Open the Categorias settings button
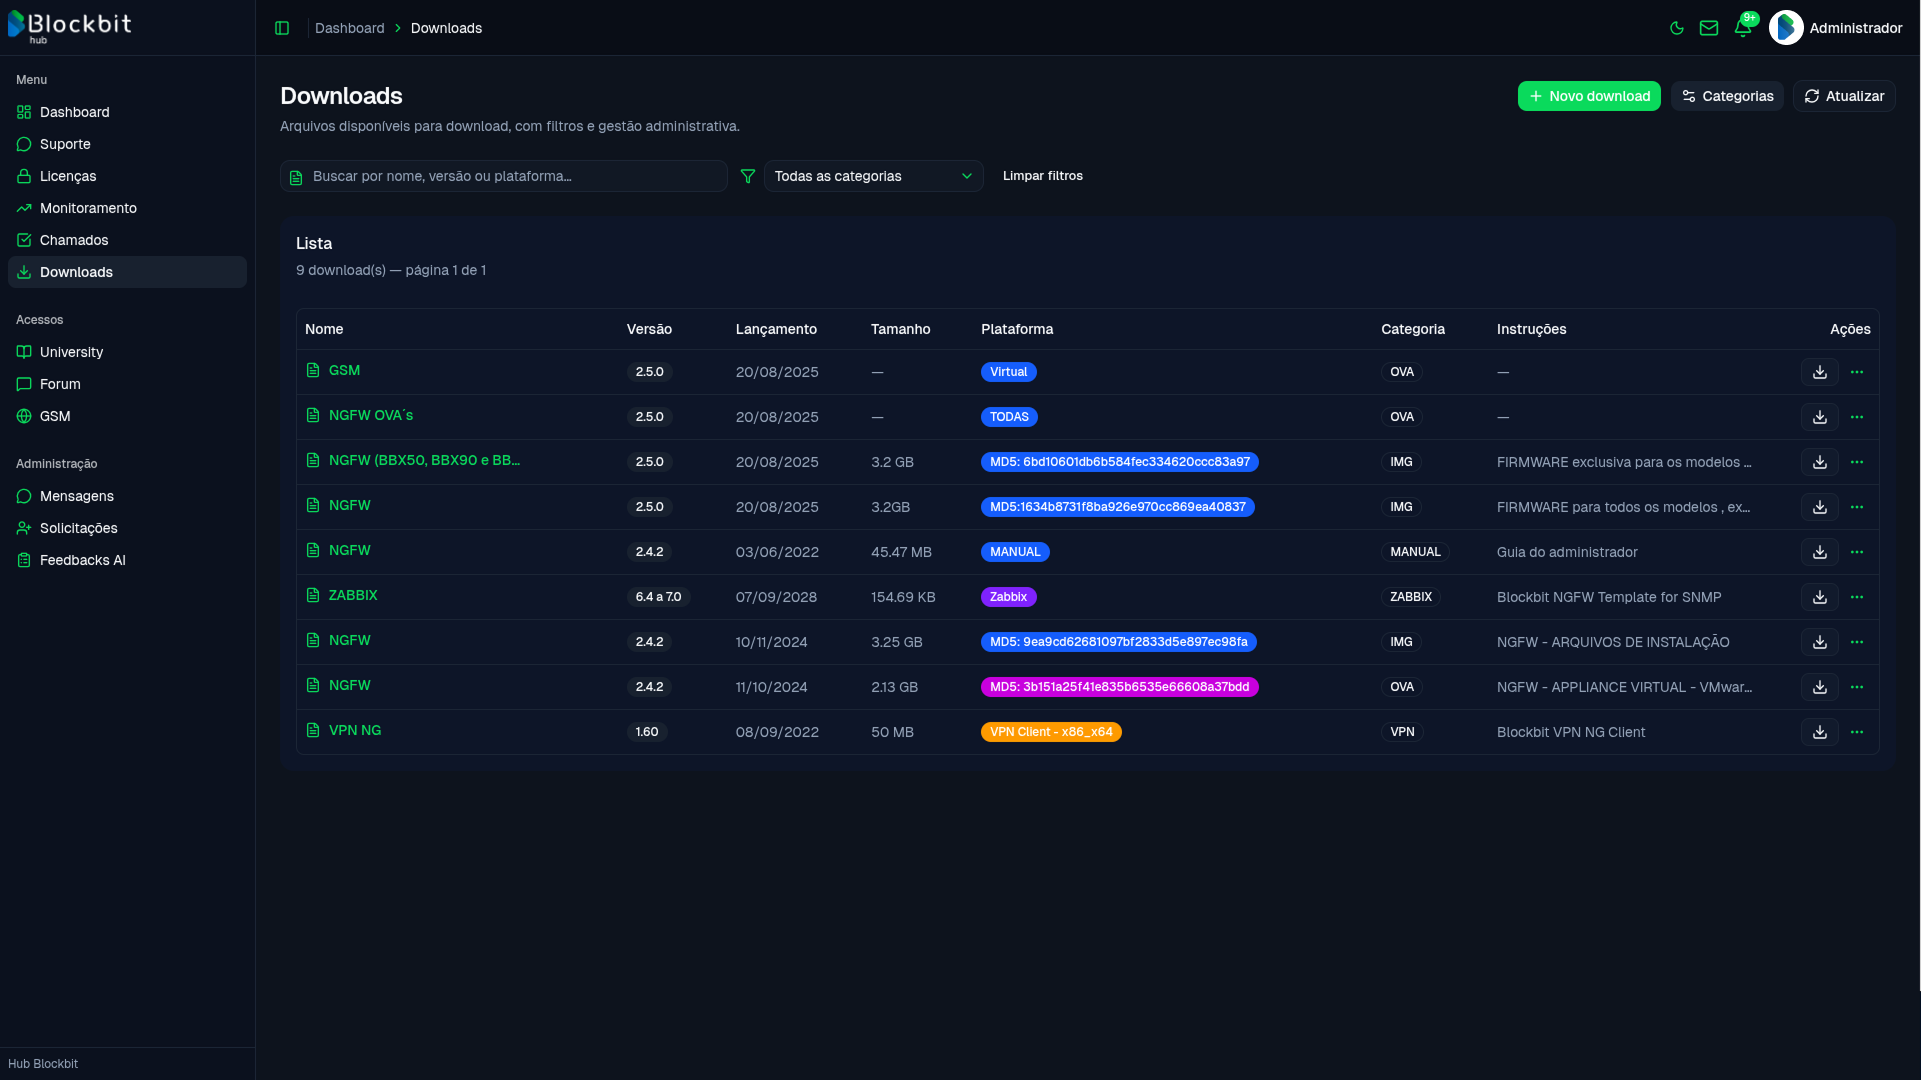The width and height of the screenshot is (1921, 1080). [1727, 96]
